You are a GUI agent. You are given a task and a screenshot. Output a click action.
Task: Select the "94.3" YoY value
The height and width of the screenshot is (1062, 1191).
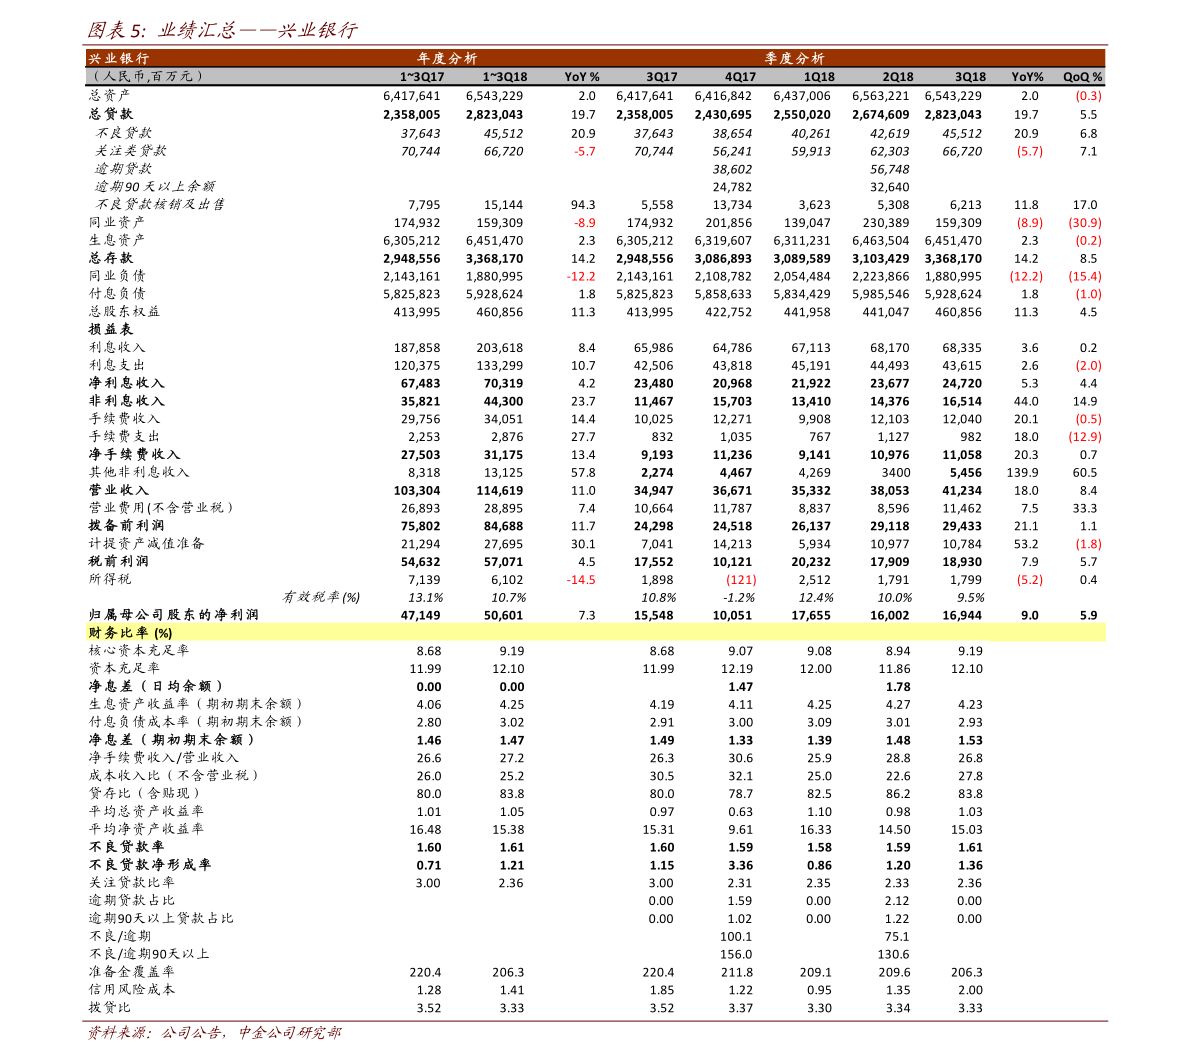pyautogui.click(x=583, y=205)
